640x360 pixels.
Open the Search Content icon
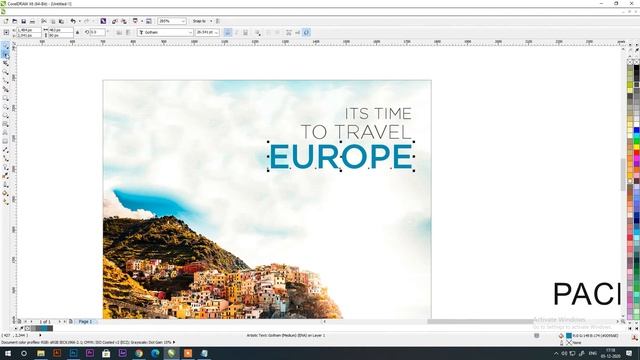click(x=103, y=21)
